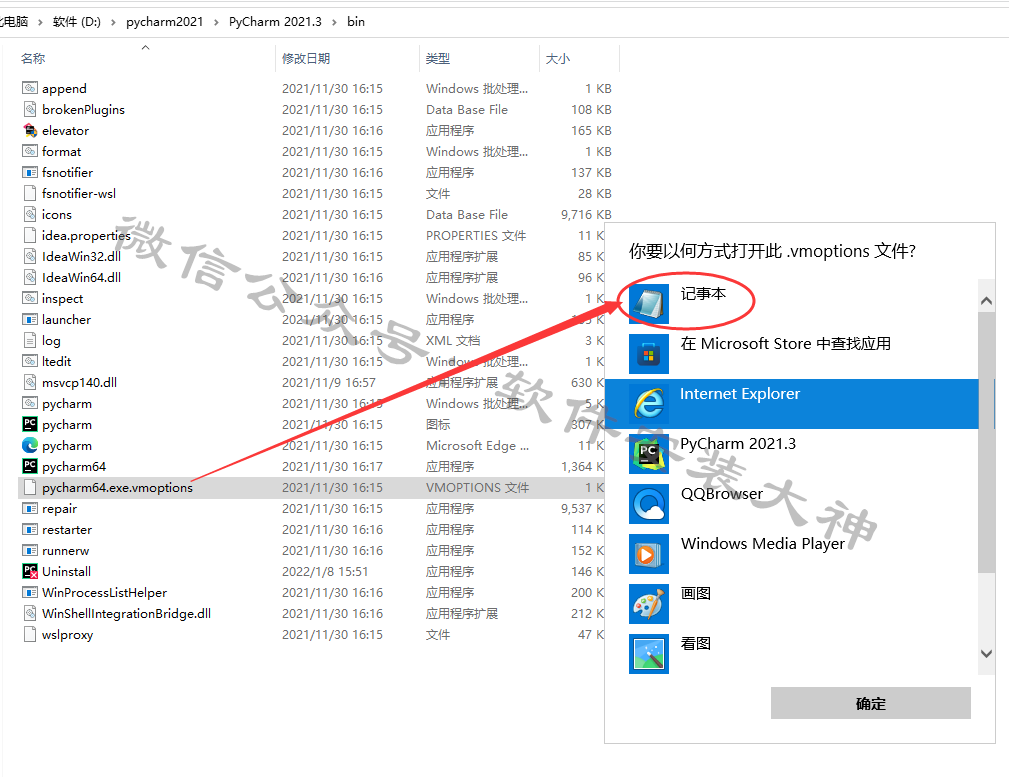Select the 记事本 entry text
Screen dimensions: 1009x777
pyautogui.click(x=703, y=294)
